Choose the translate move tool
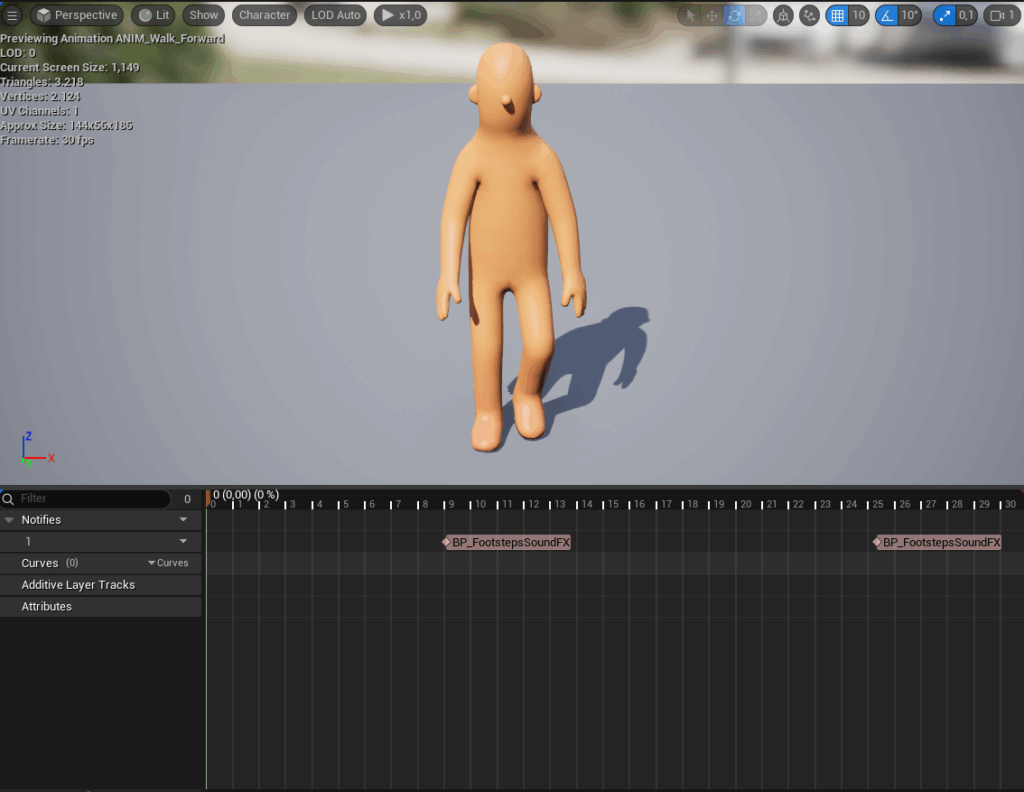This screenshot has width=1024, height=792. tap(712, 15)
